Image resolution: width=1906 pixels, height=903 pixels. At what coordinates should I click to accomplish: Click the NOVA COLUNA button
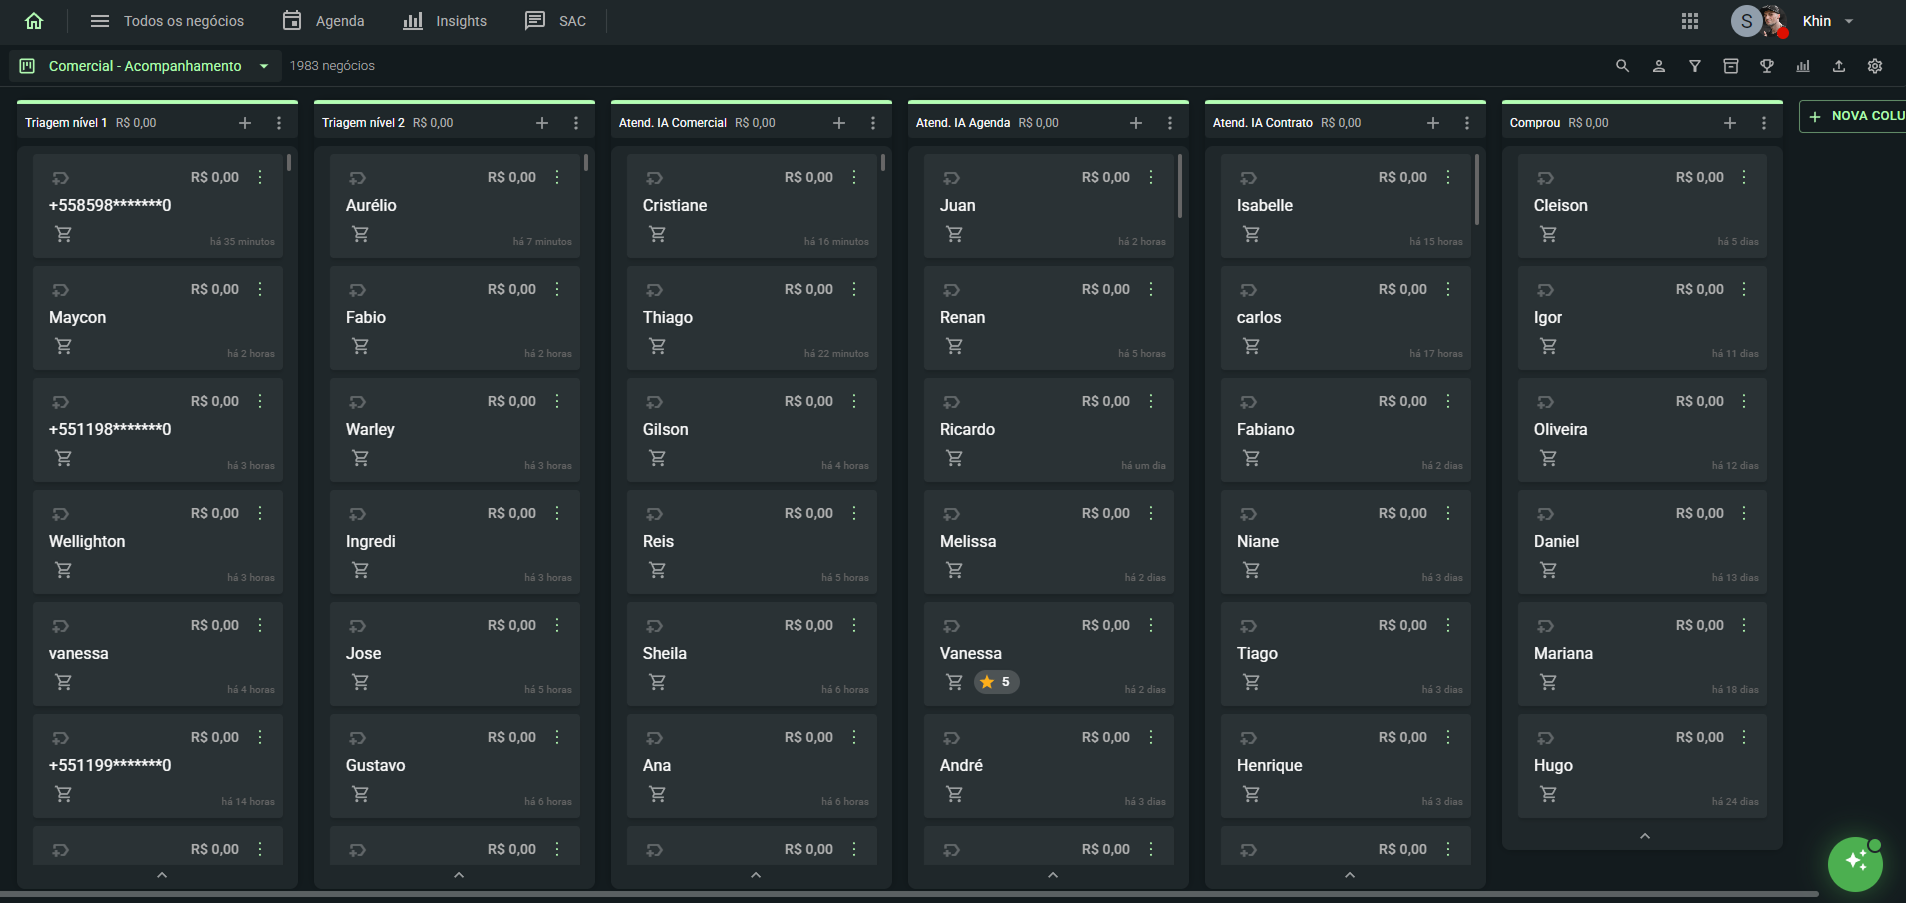click(1854, 116)
